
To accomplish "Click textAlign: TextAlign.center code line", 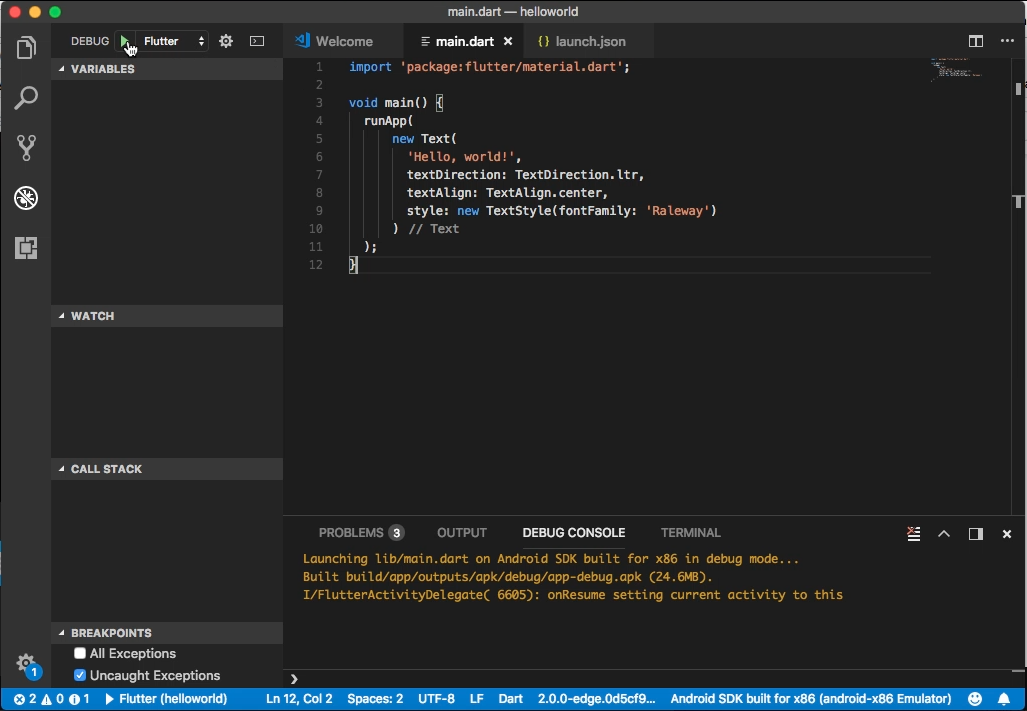I will tap(508, 192).
